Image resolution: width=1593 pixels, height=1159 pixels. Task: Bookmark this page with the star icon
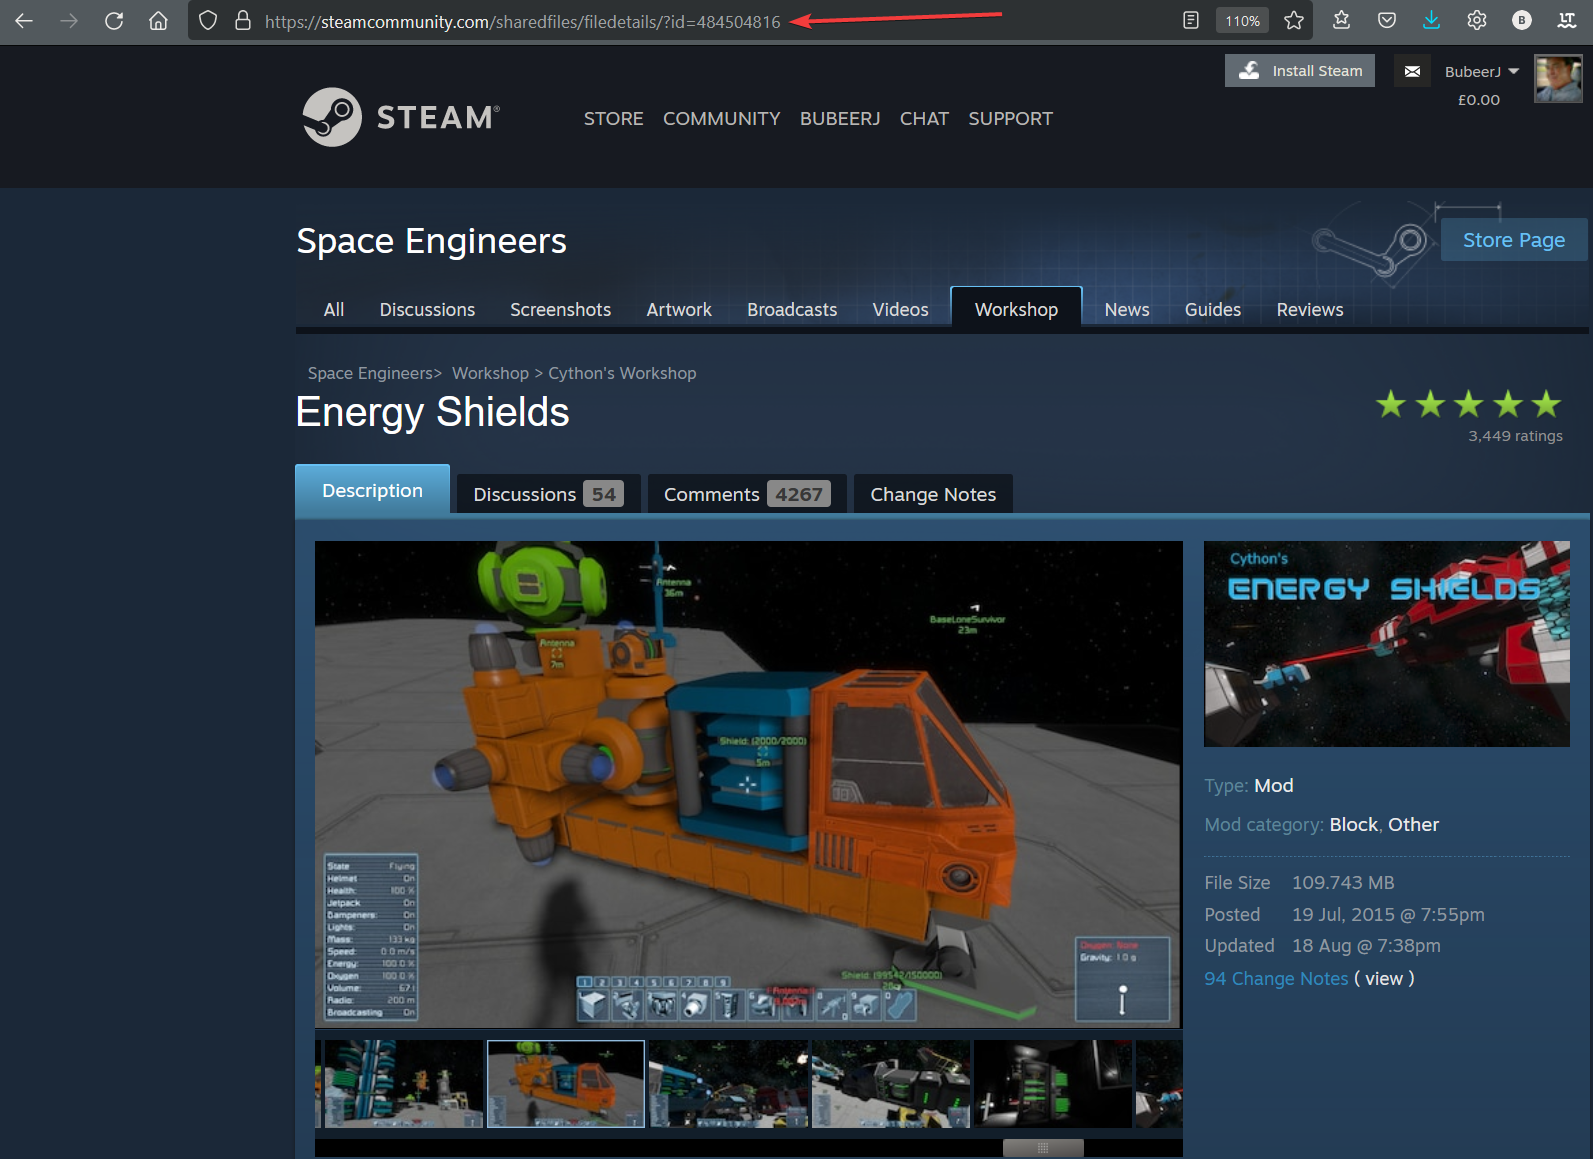1294,21
